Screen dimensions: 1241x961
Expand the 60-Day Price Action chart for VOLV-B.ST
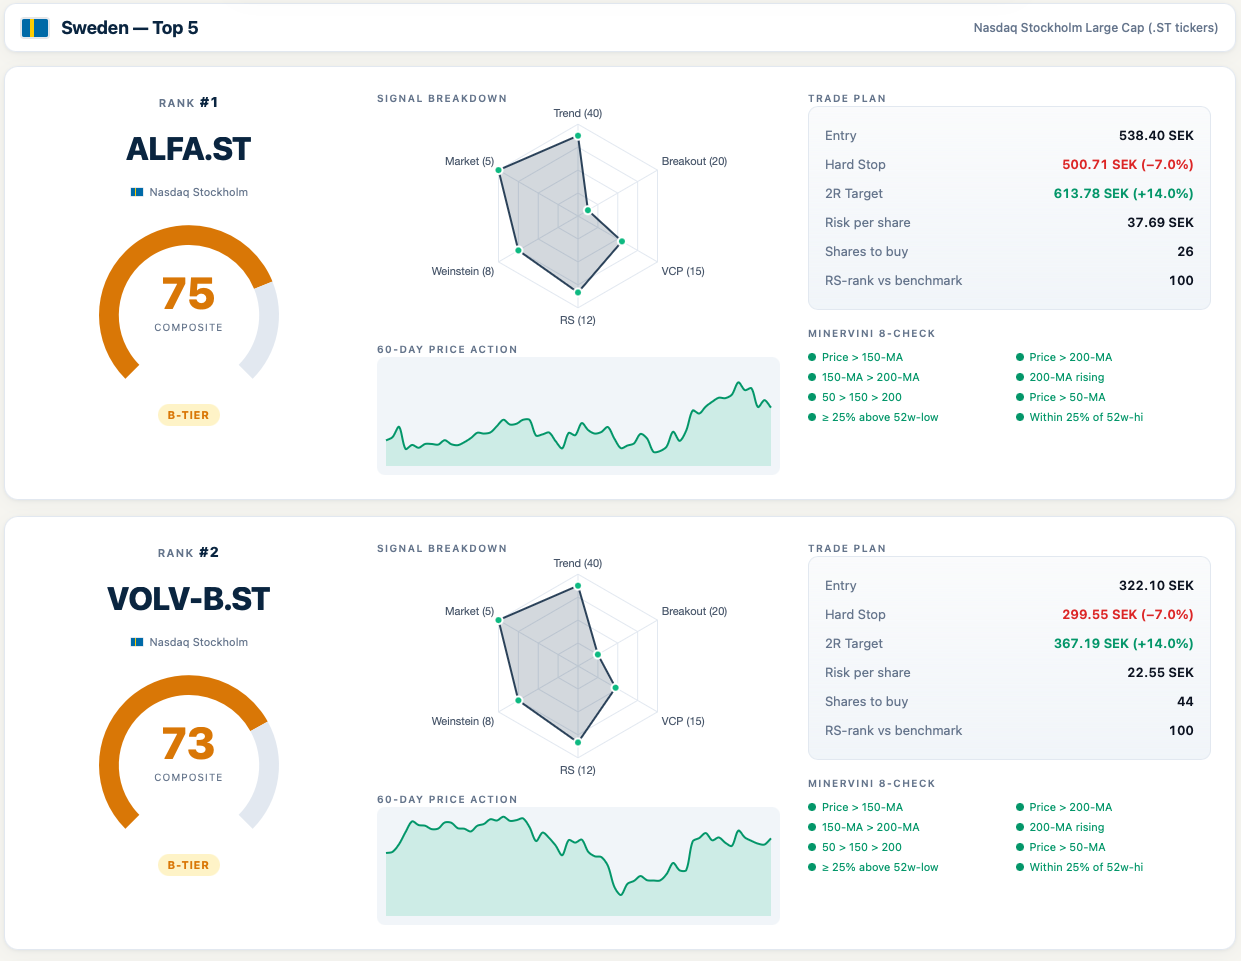(x=577, y=866)
